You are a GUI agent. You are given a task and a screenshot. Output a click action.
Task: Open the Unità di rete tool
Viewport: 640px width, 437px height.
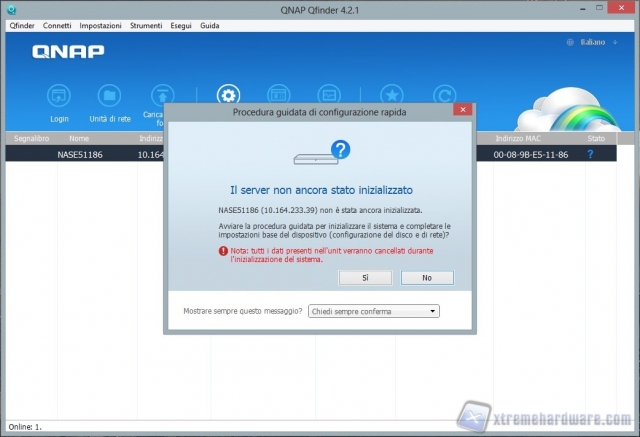[x=110, y=96]
